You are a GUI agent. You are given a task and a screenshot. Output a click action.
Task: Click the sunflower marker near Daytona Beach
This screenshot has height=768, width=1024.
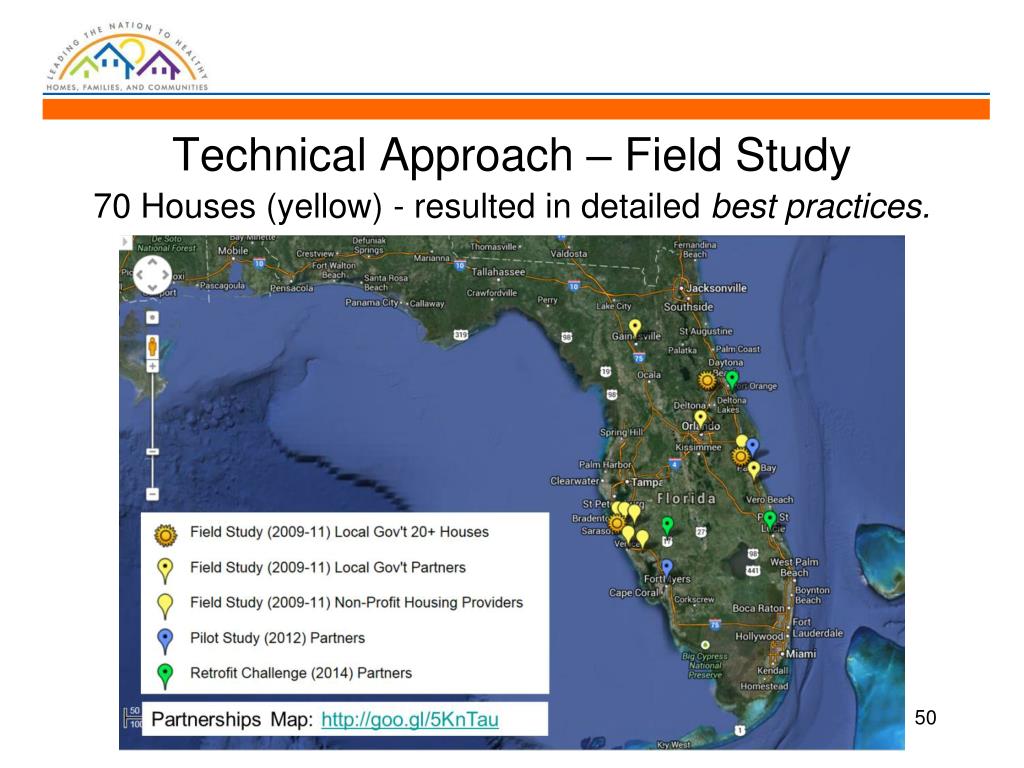pyautogui.click(x=707, y=380)
